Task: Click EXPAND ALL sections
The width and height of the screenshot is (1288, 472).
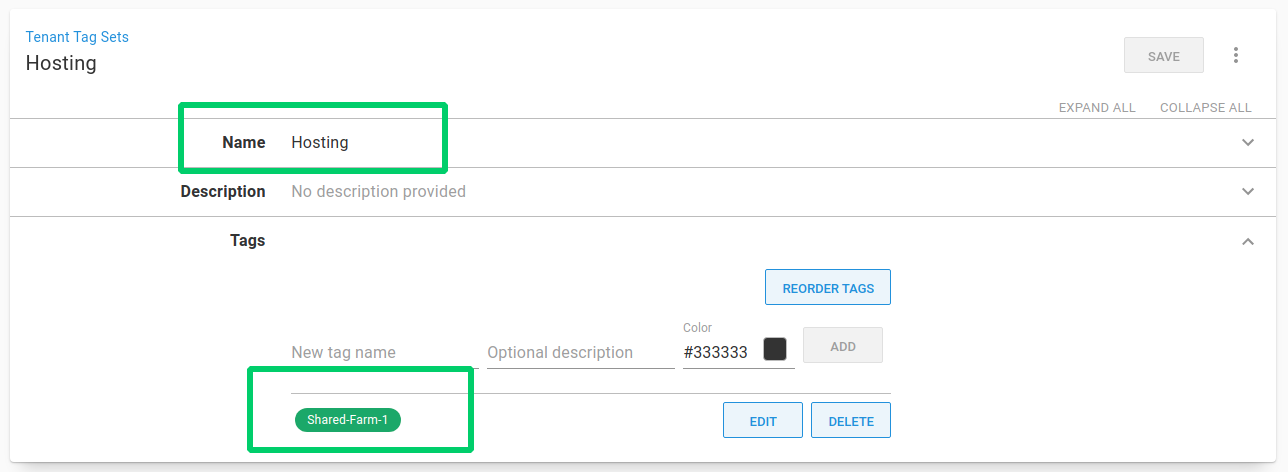Action: (x=1097, y=108)
